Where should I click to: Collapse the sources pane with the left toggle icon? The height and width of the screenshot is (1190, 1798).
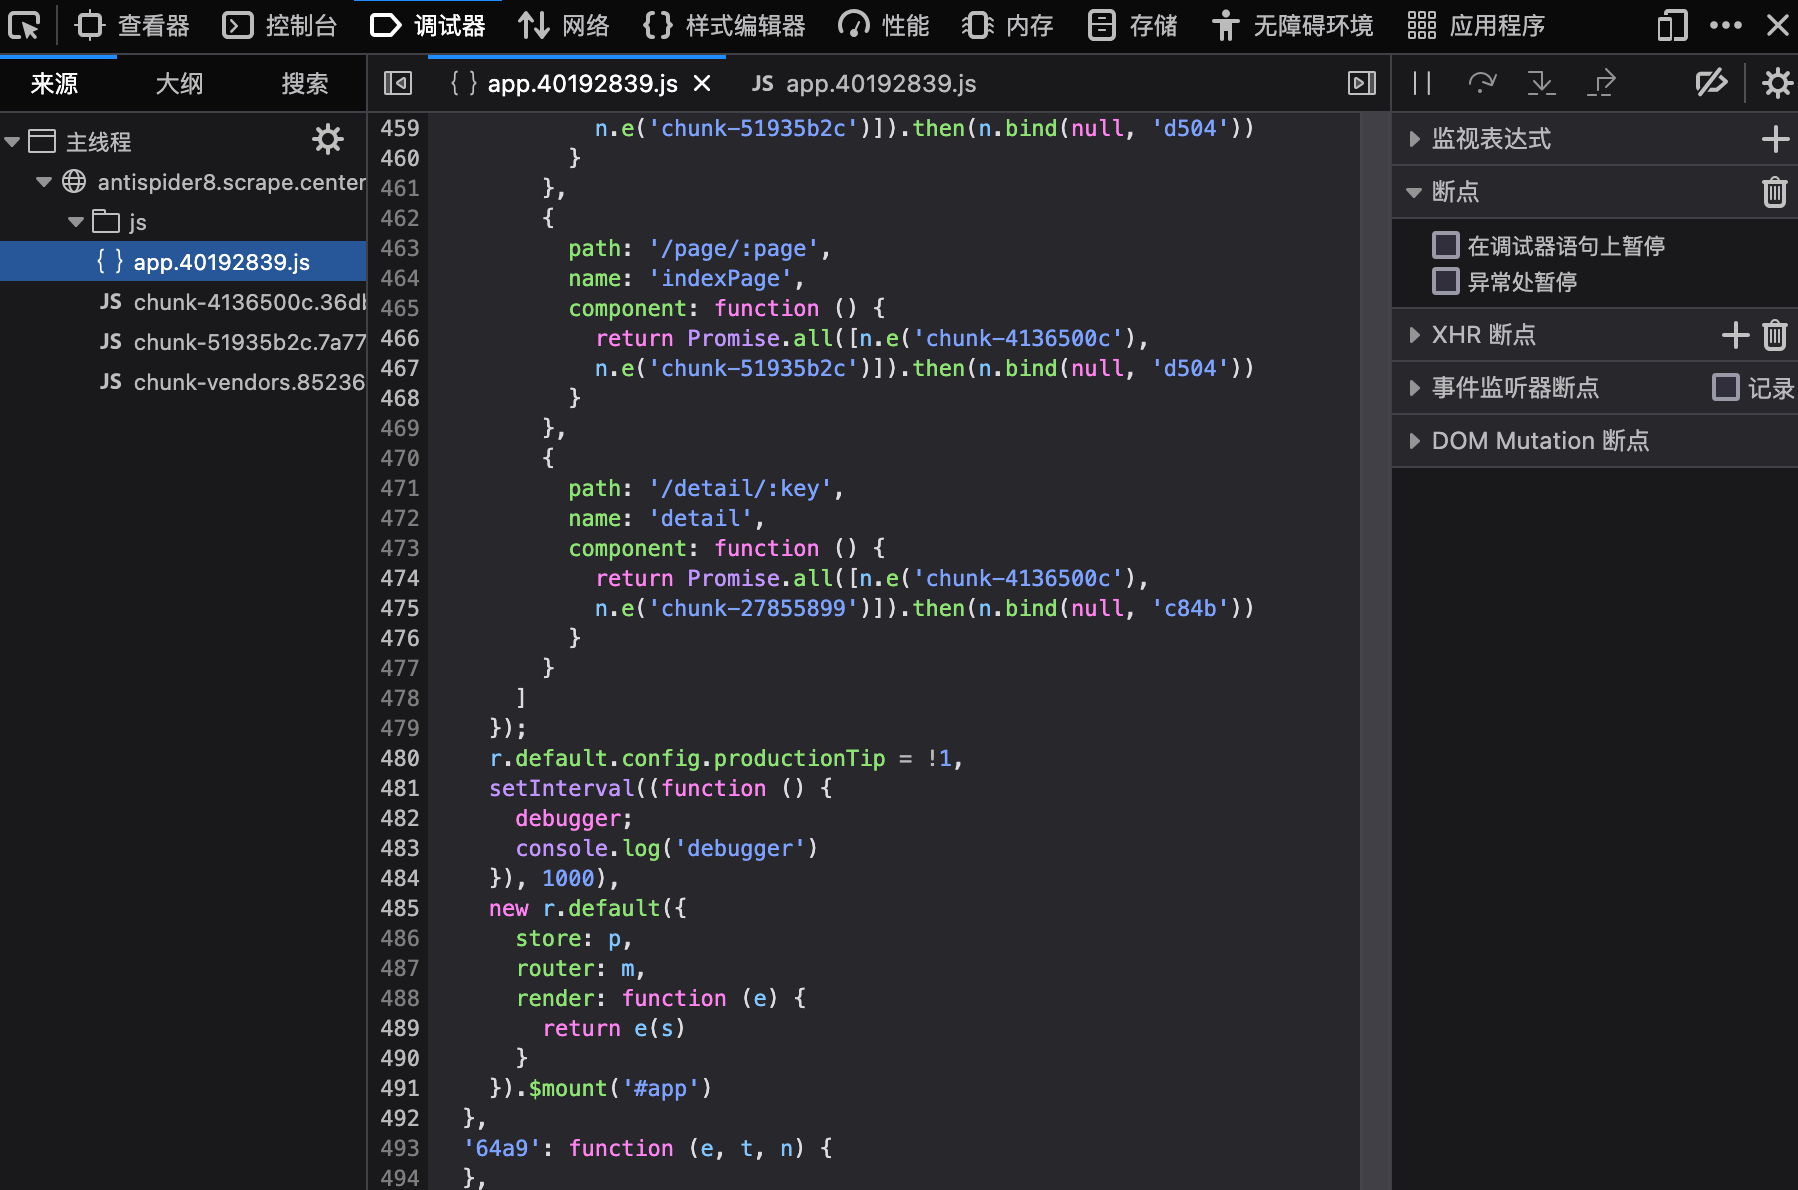pyautogui.click(x=397, y=83)
